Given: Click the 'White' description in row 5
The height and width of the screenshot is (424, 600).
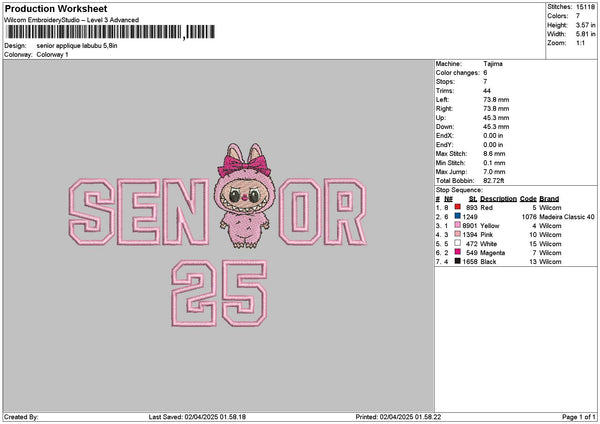Looking at the screenshot, I should (488, 244).
